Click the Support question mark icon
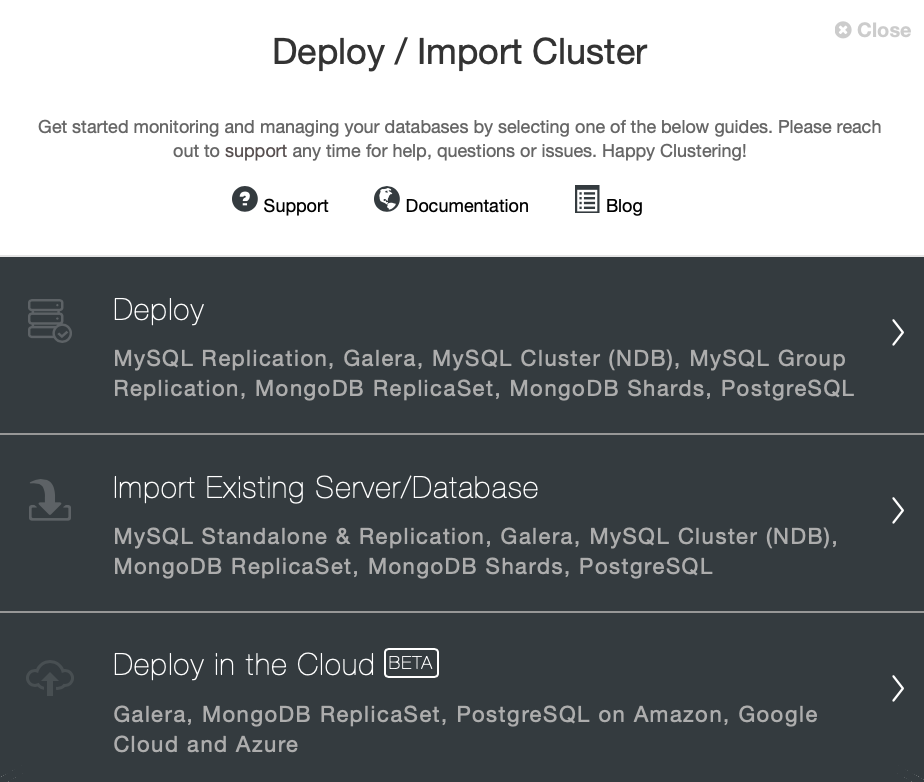 (x=245, y=199)
